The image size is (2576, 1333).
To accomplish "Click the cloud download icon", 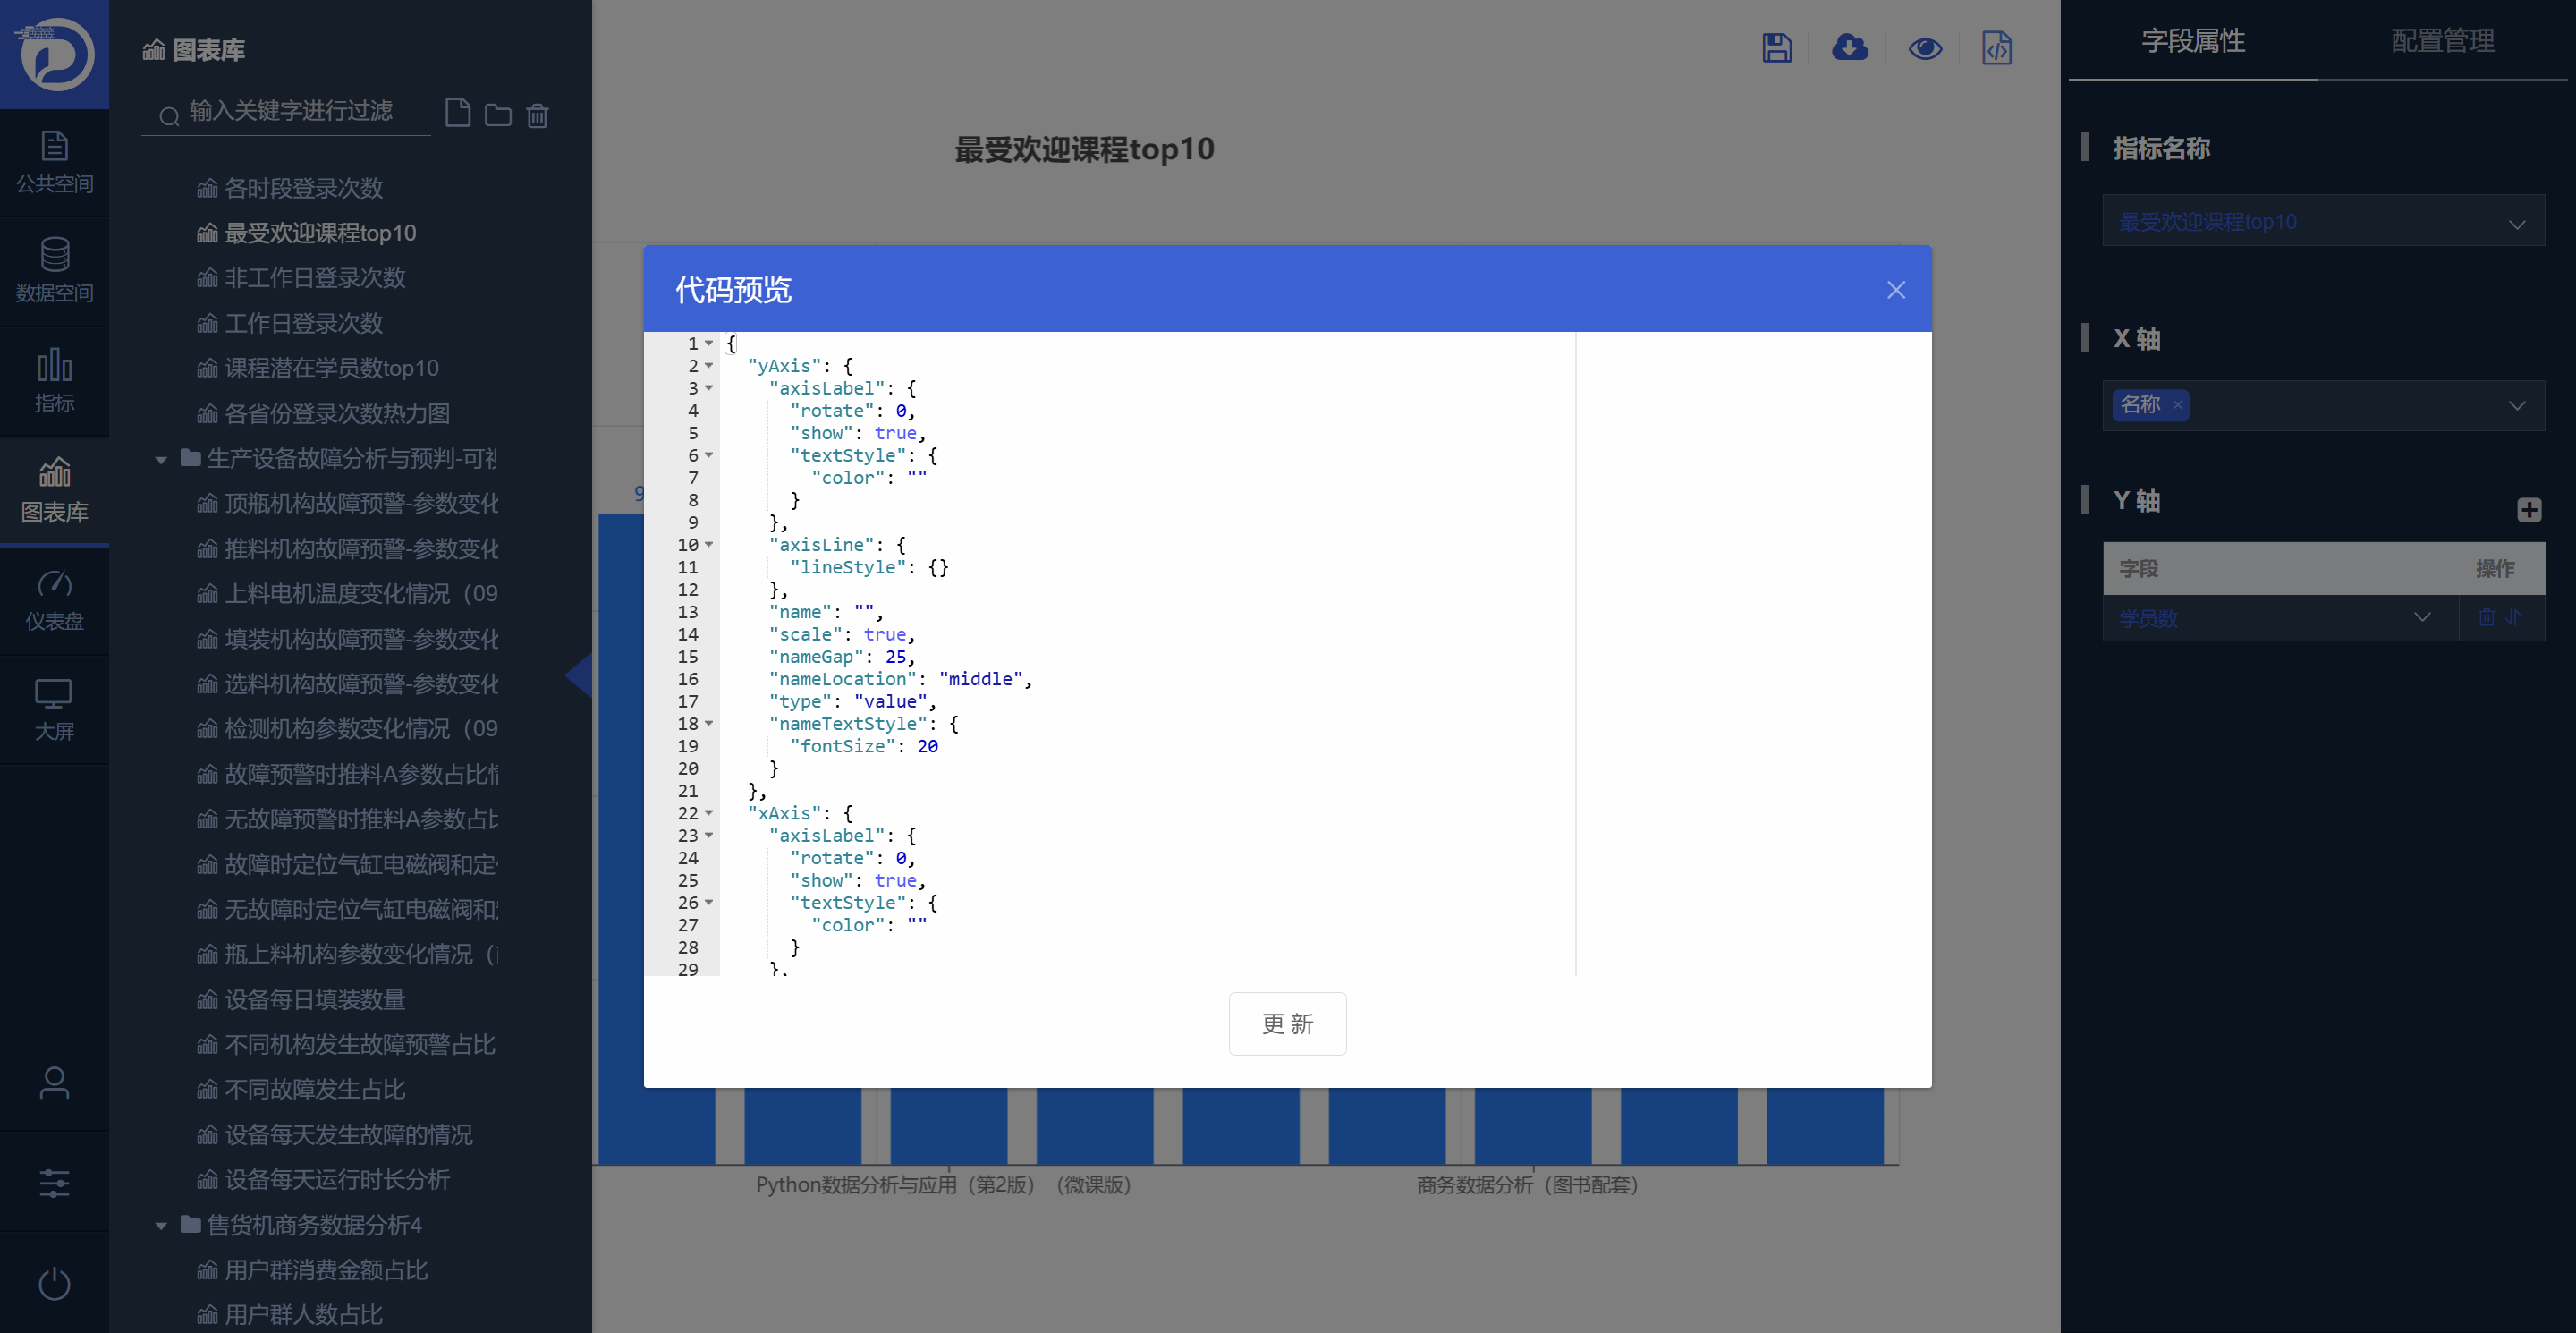I will click(x=1849, y=48).
